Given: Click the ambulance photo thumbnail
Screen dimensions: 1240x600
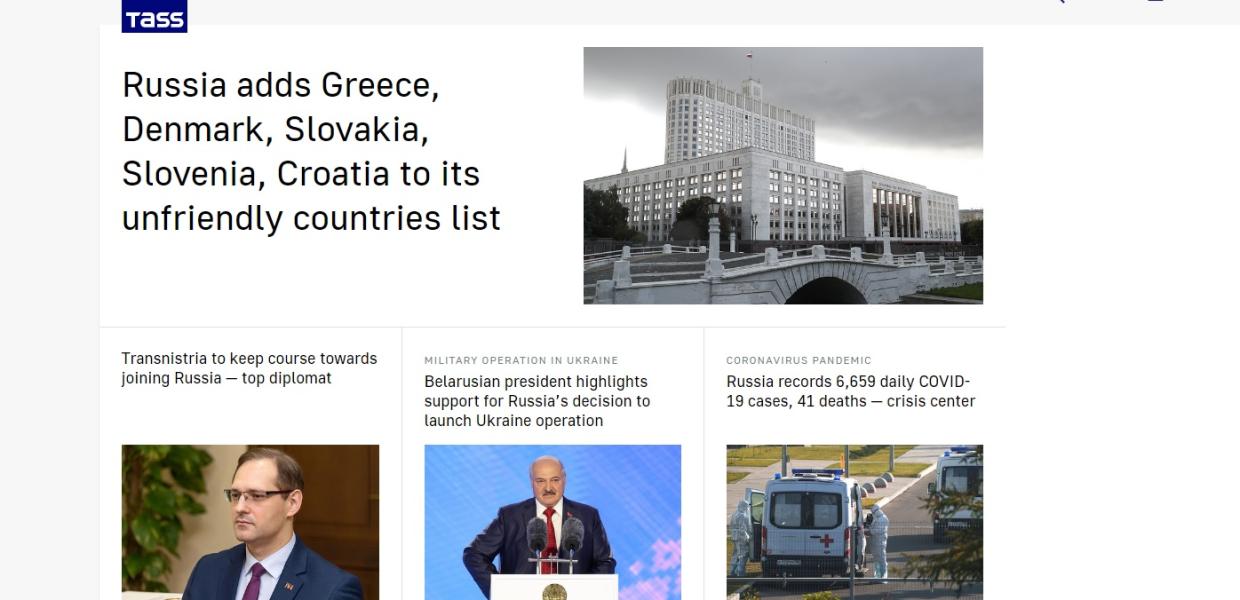Looking at the screenshot, I should pos(854,522).
